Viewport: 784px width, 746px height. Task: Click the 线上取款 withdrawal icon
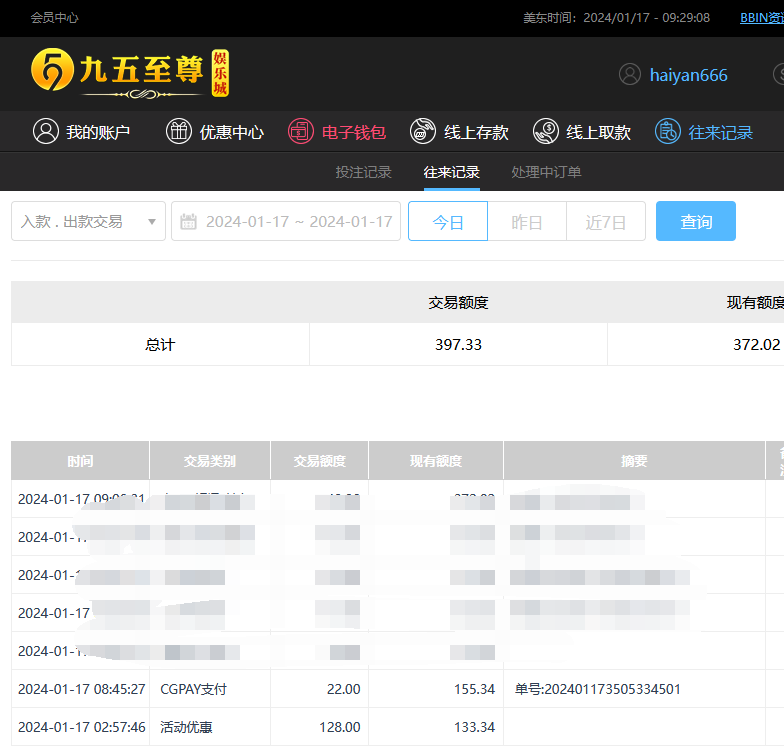click(546, 131)
